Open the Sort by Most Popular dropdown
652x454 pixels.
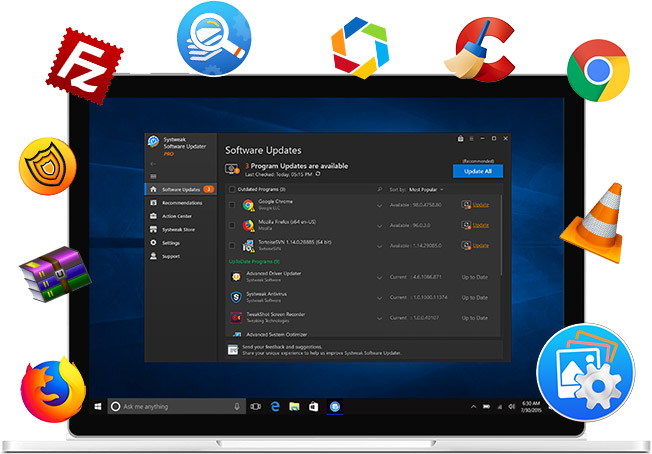pyautogui.click(x=426, y=190)
